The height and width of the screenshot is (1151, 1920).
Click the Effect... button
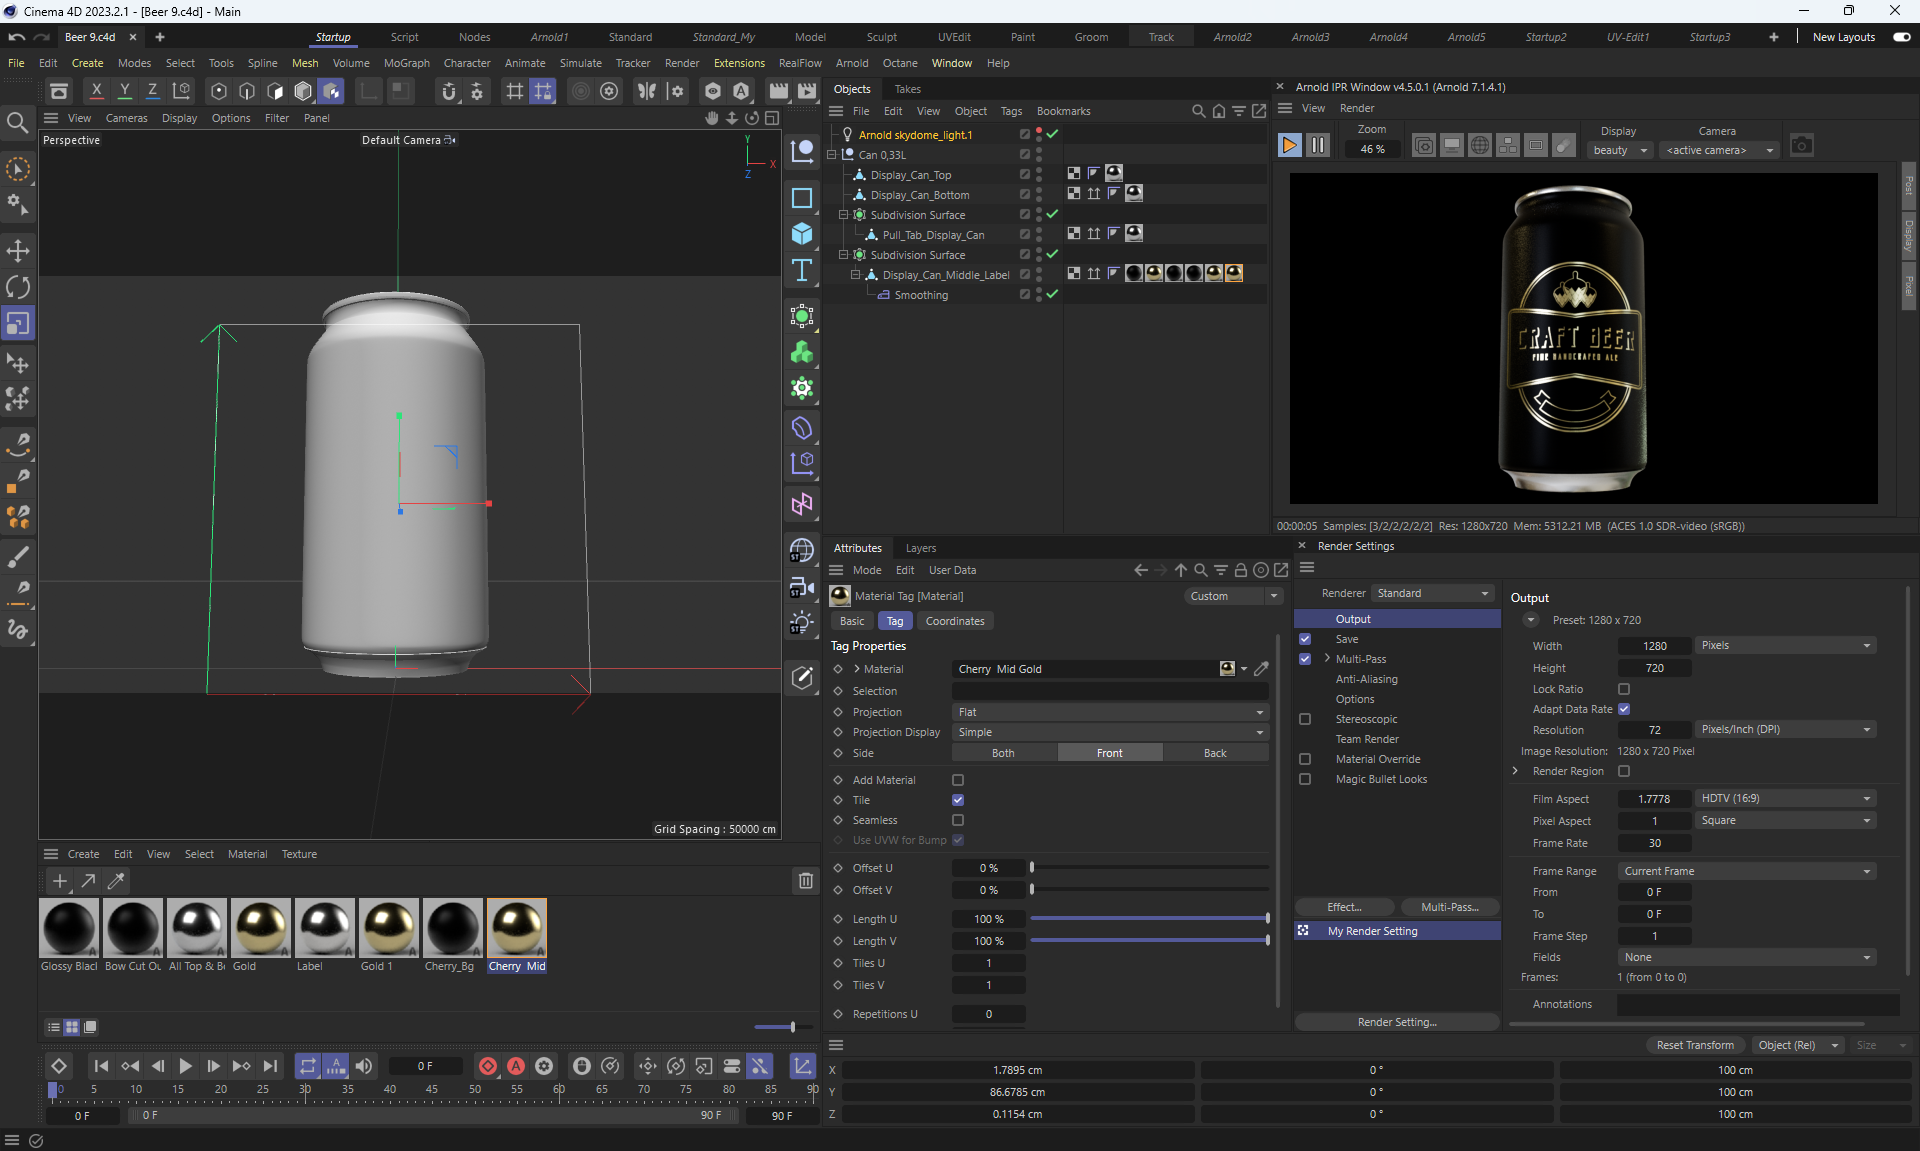click(1344, 907)
